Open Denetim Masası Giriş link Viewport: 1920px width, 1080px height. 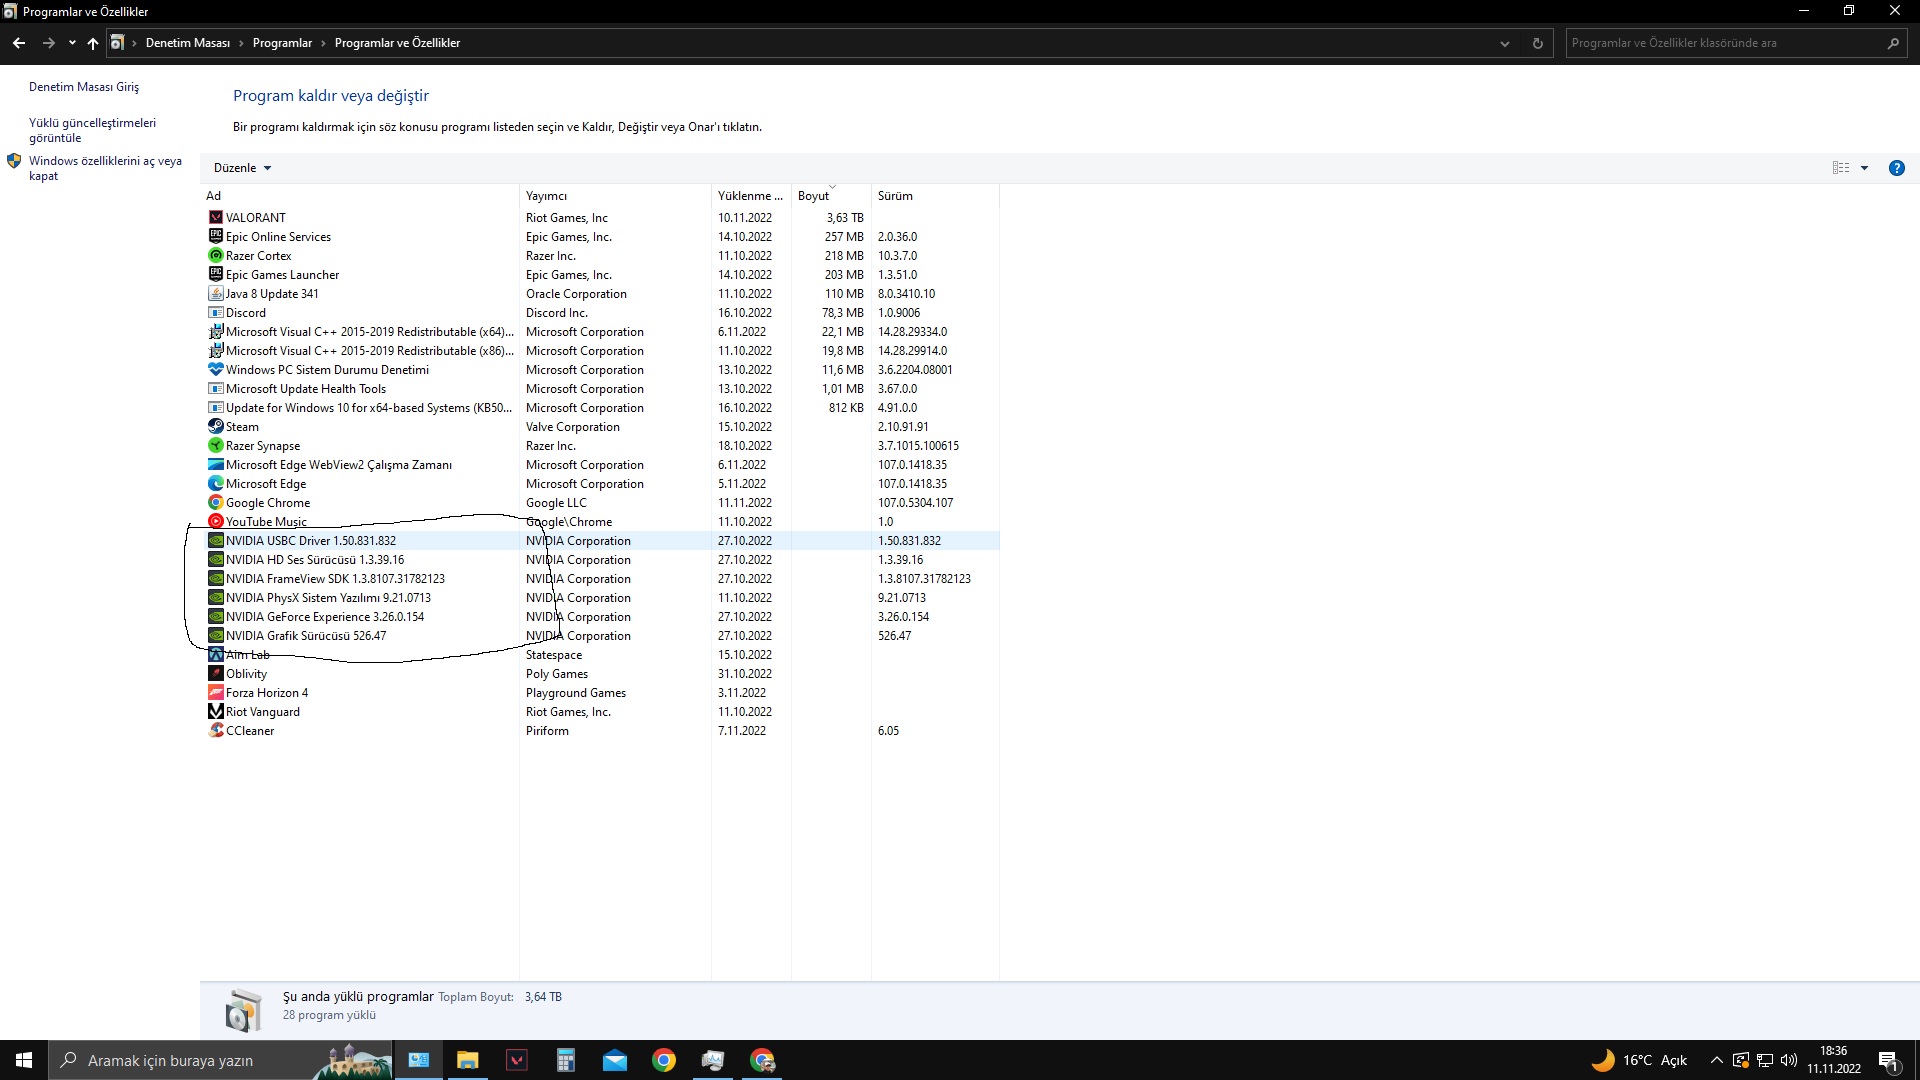pyautogui.click(x=84, y=87)
